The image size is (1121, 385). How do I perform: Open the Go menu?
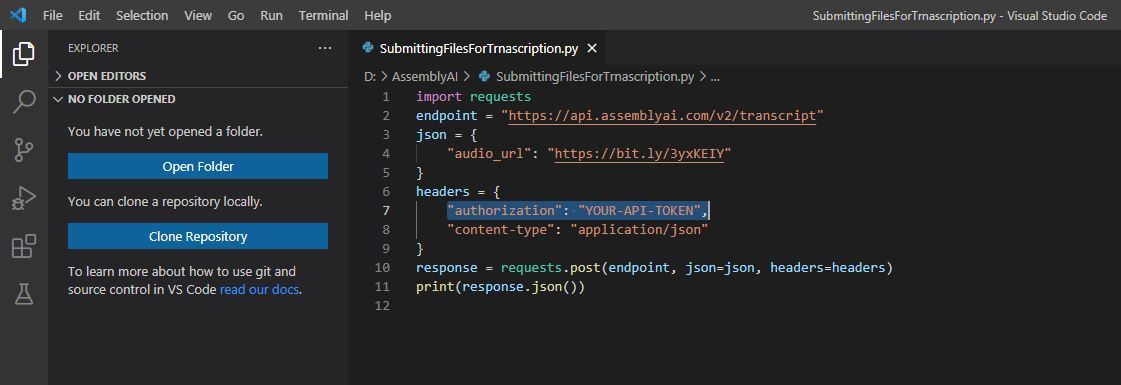(x=236, y=15)
